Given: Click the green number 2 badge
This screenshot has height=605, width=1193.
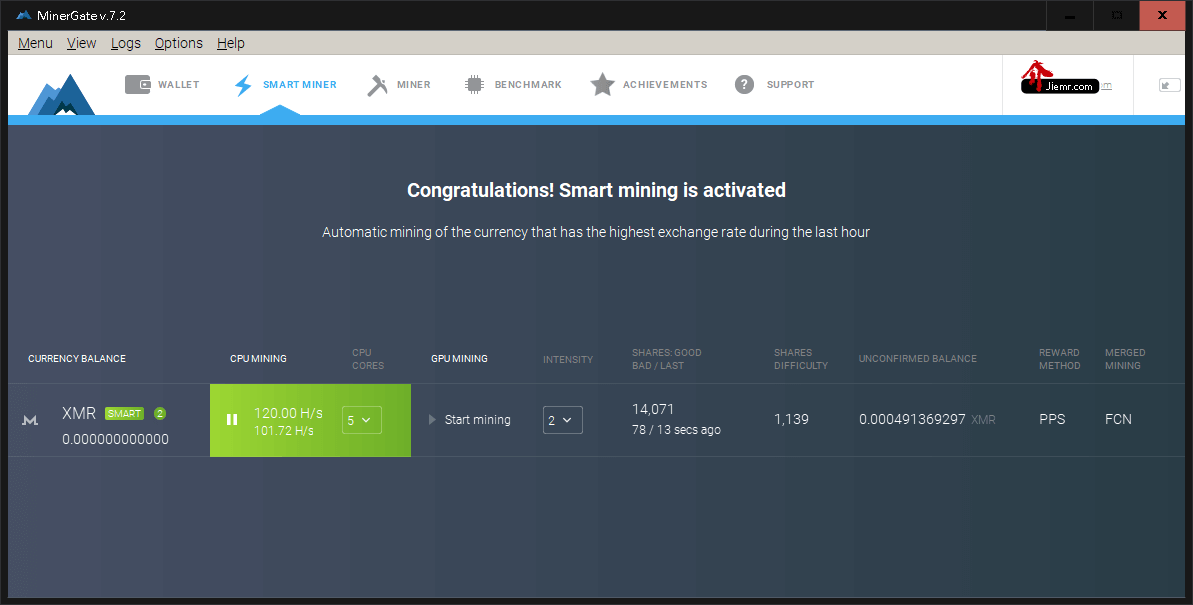Looking at the screenshot, I should pos(160,413).
